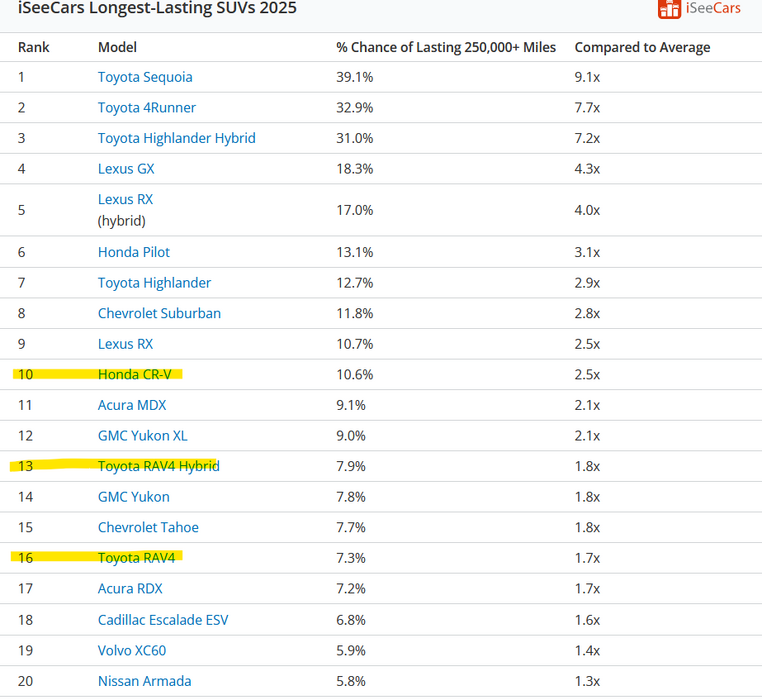Click the Toyota RAV4 link in rank 16
Image resolution: width=762 pixels, height=700 pixels.
tap(136, 558)
